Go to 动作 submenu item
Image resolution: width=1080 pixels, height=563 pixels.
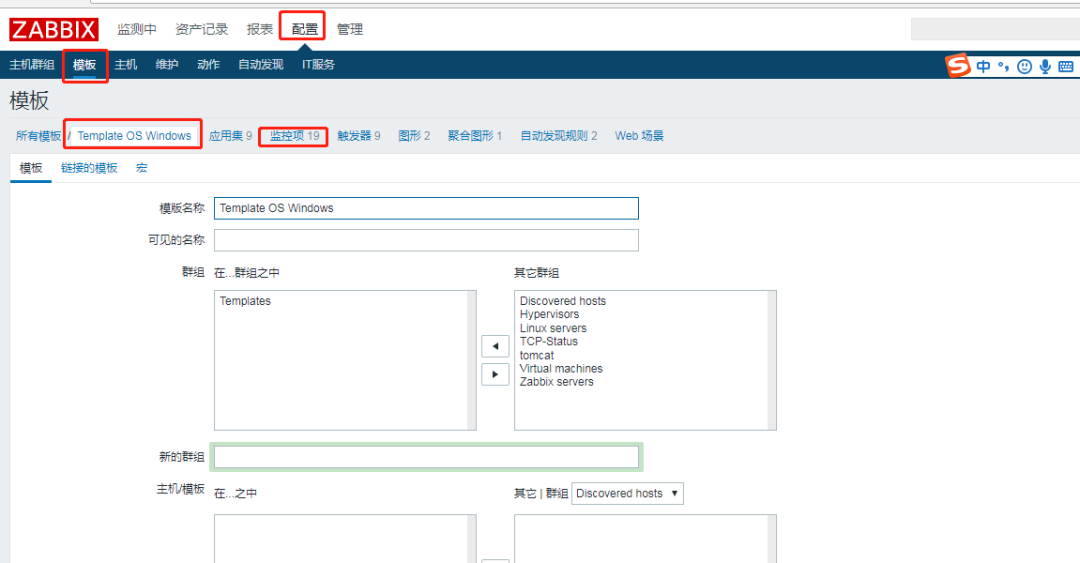pos(208,64)
